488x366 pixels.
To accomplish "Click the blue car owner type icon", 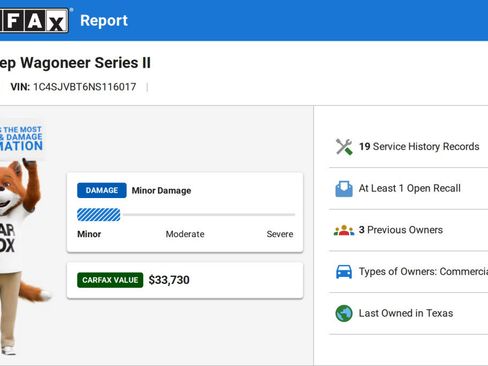I will (344, 272).
